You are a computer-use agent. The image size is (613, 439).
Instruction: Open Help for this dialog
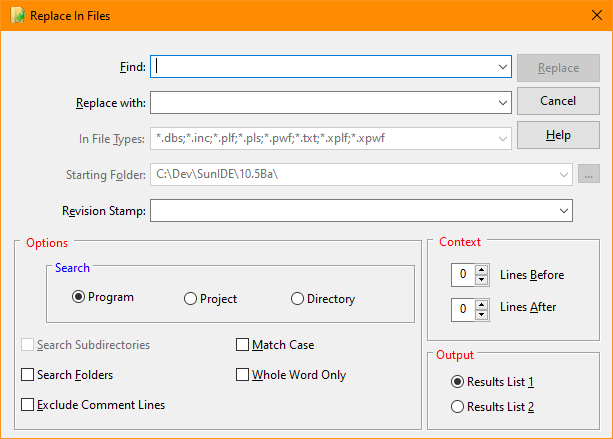coord(558,135)
